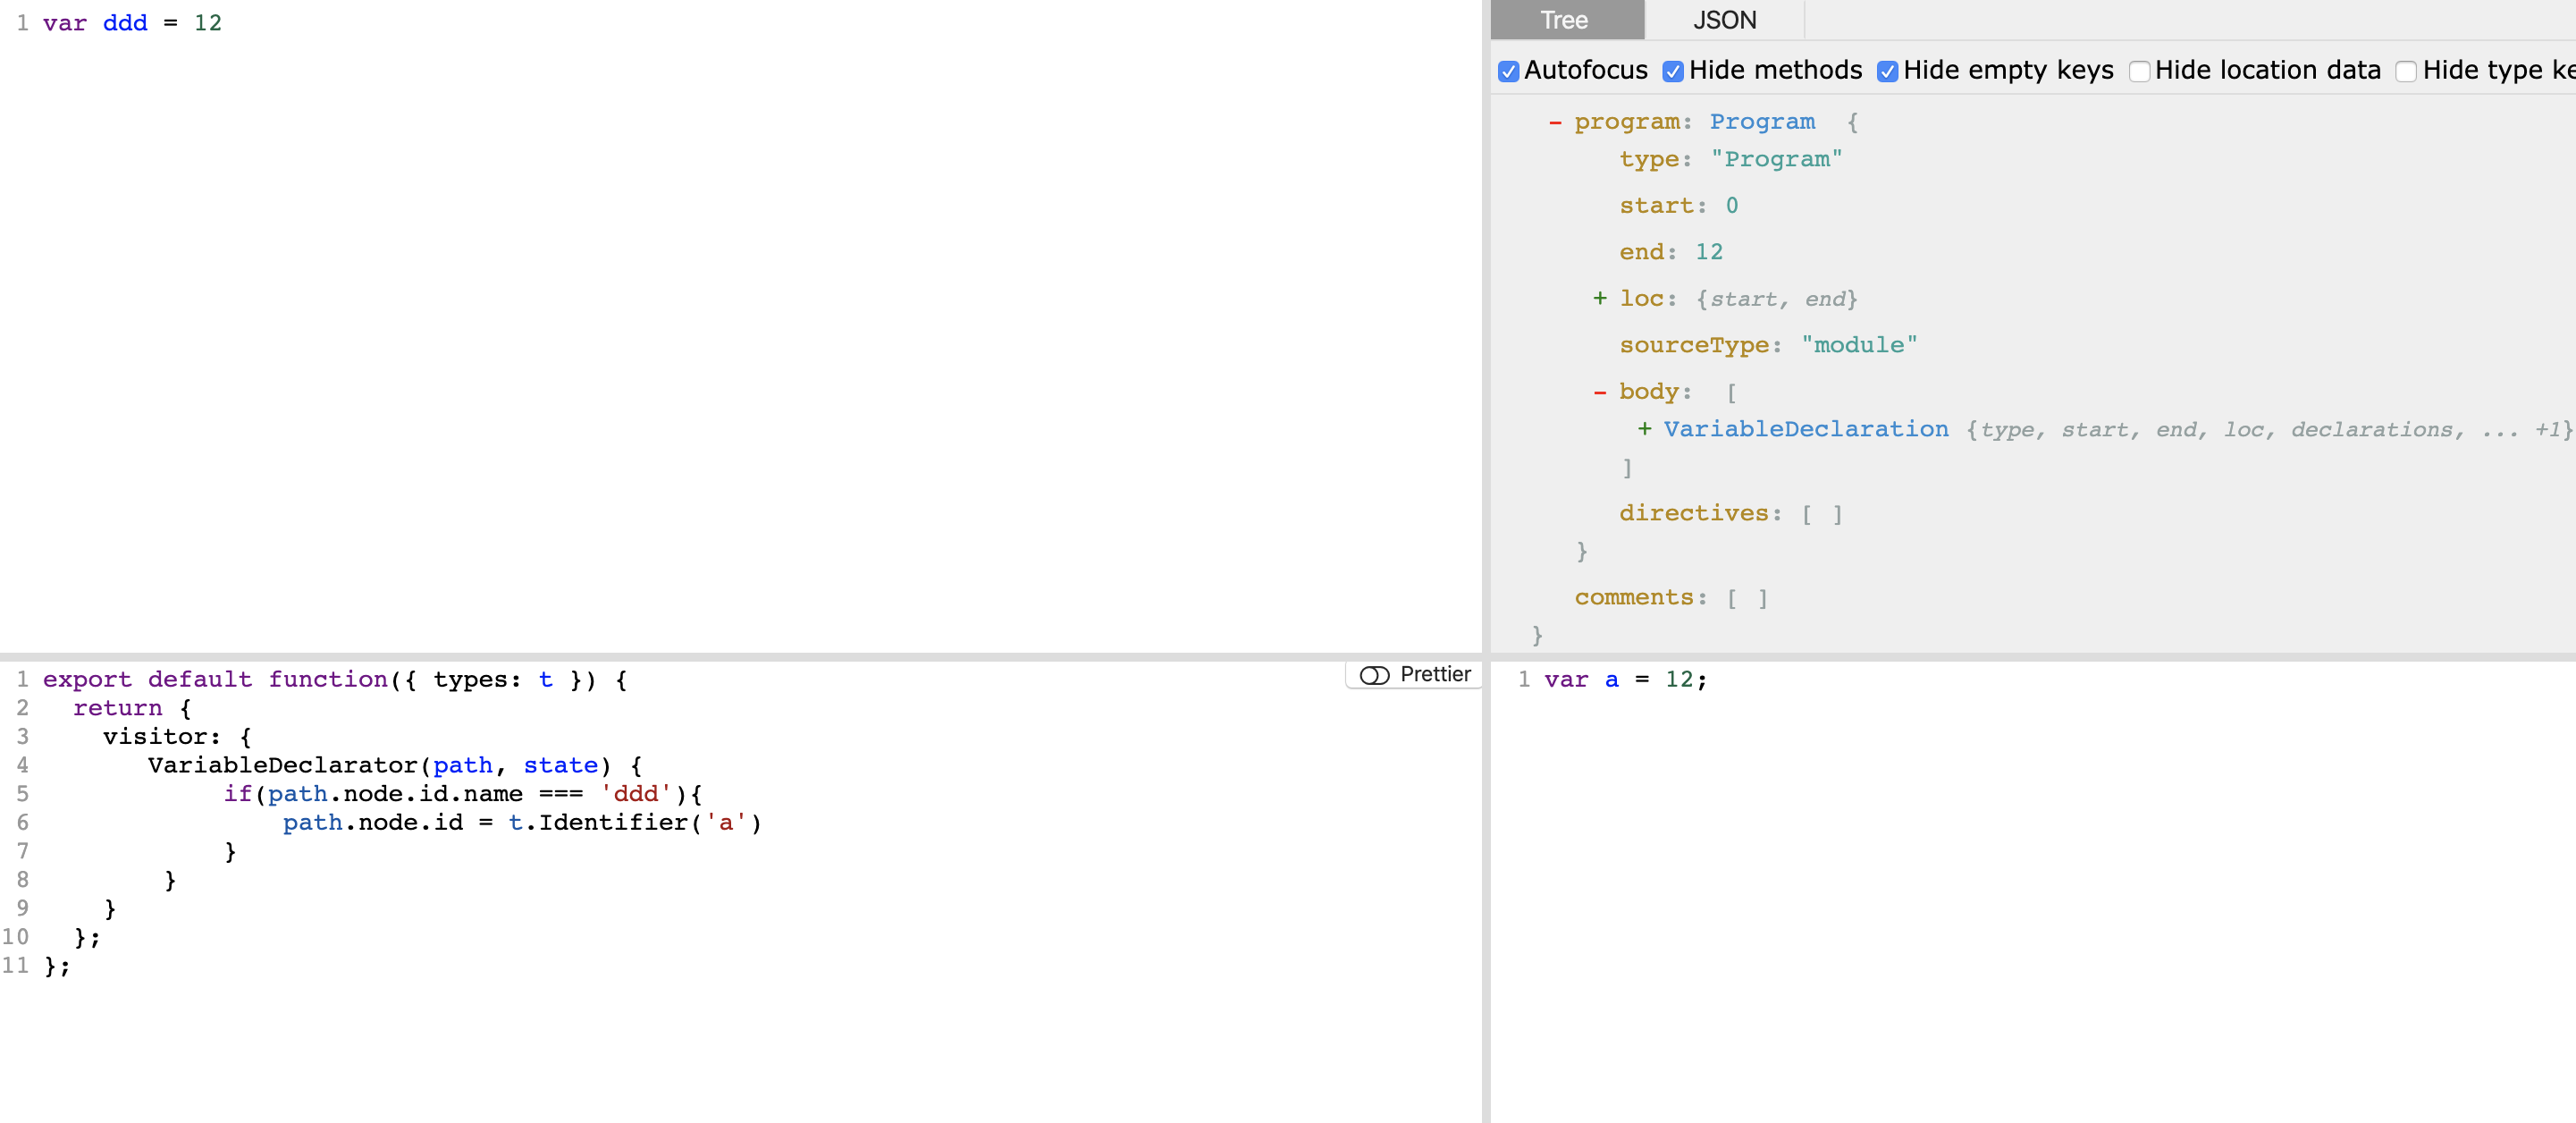
Task: Click the comments key in tree
Action: [x=1634, y=597]
